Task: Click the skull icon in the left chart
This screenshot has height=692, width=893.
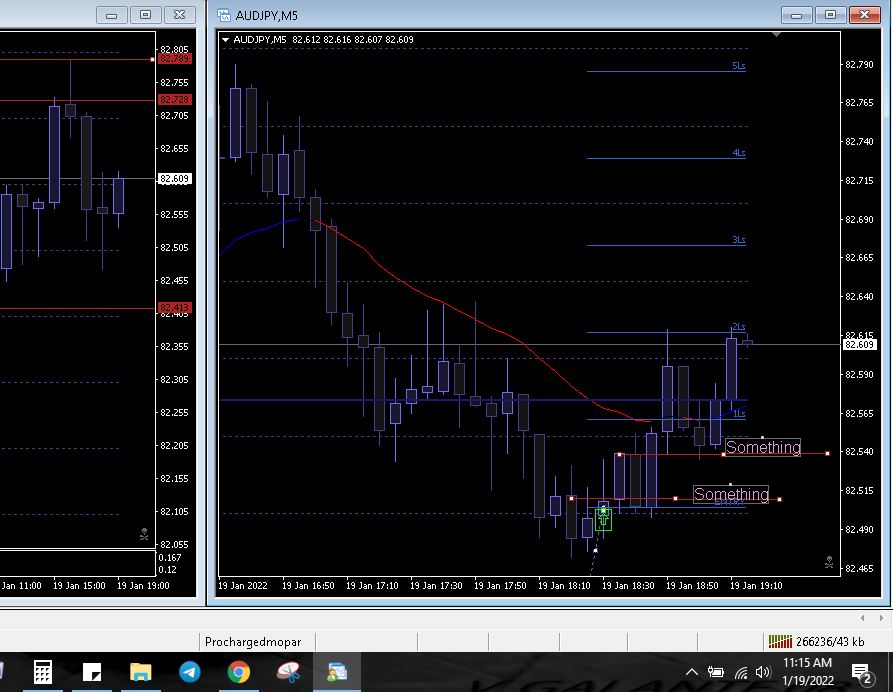Action: point(144,534)
